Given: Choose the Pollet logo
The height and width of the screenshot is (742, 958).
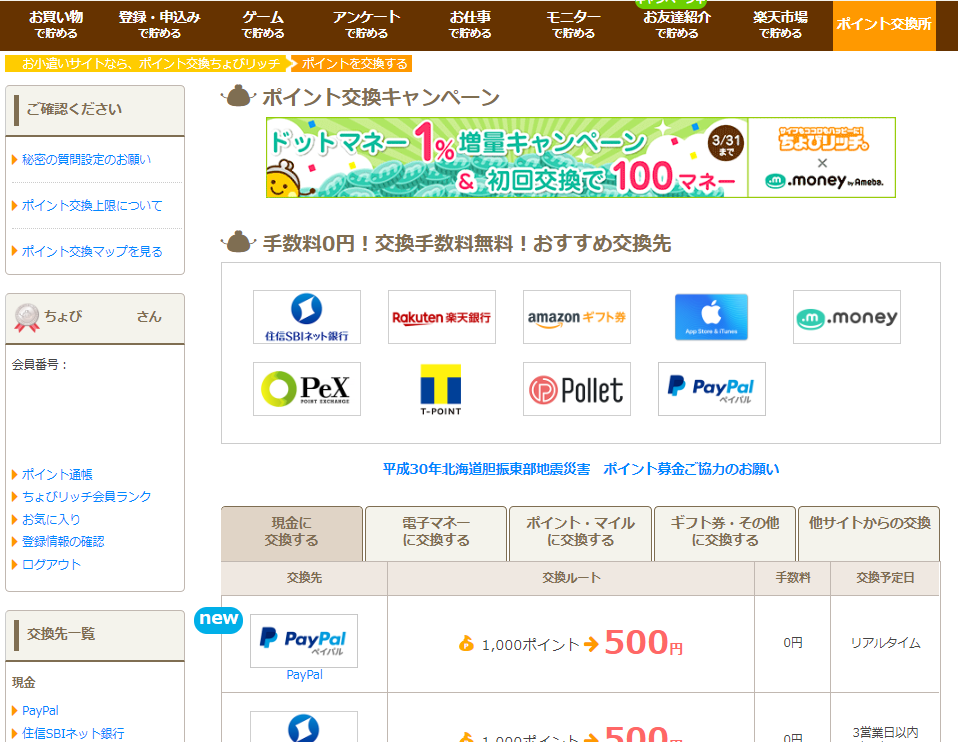Looking at the screenshot, I should click(577, 389).
